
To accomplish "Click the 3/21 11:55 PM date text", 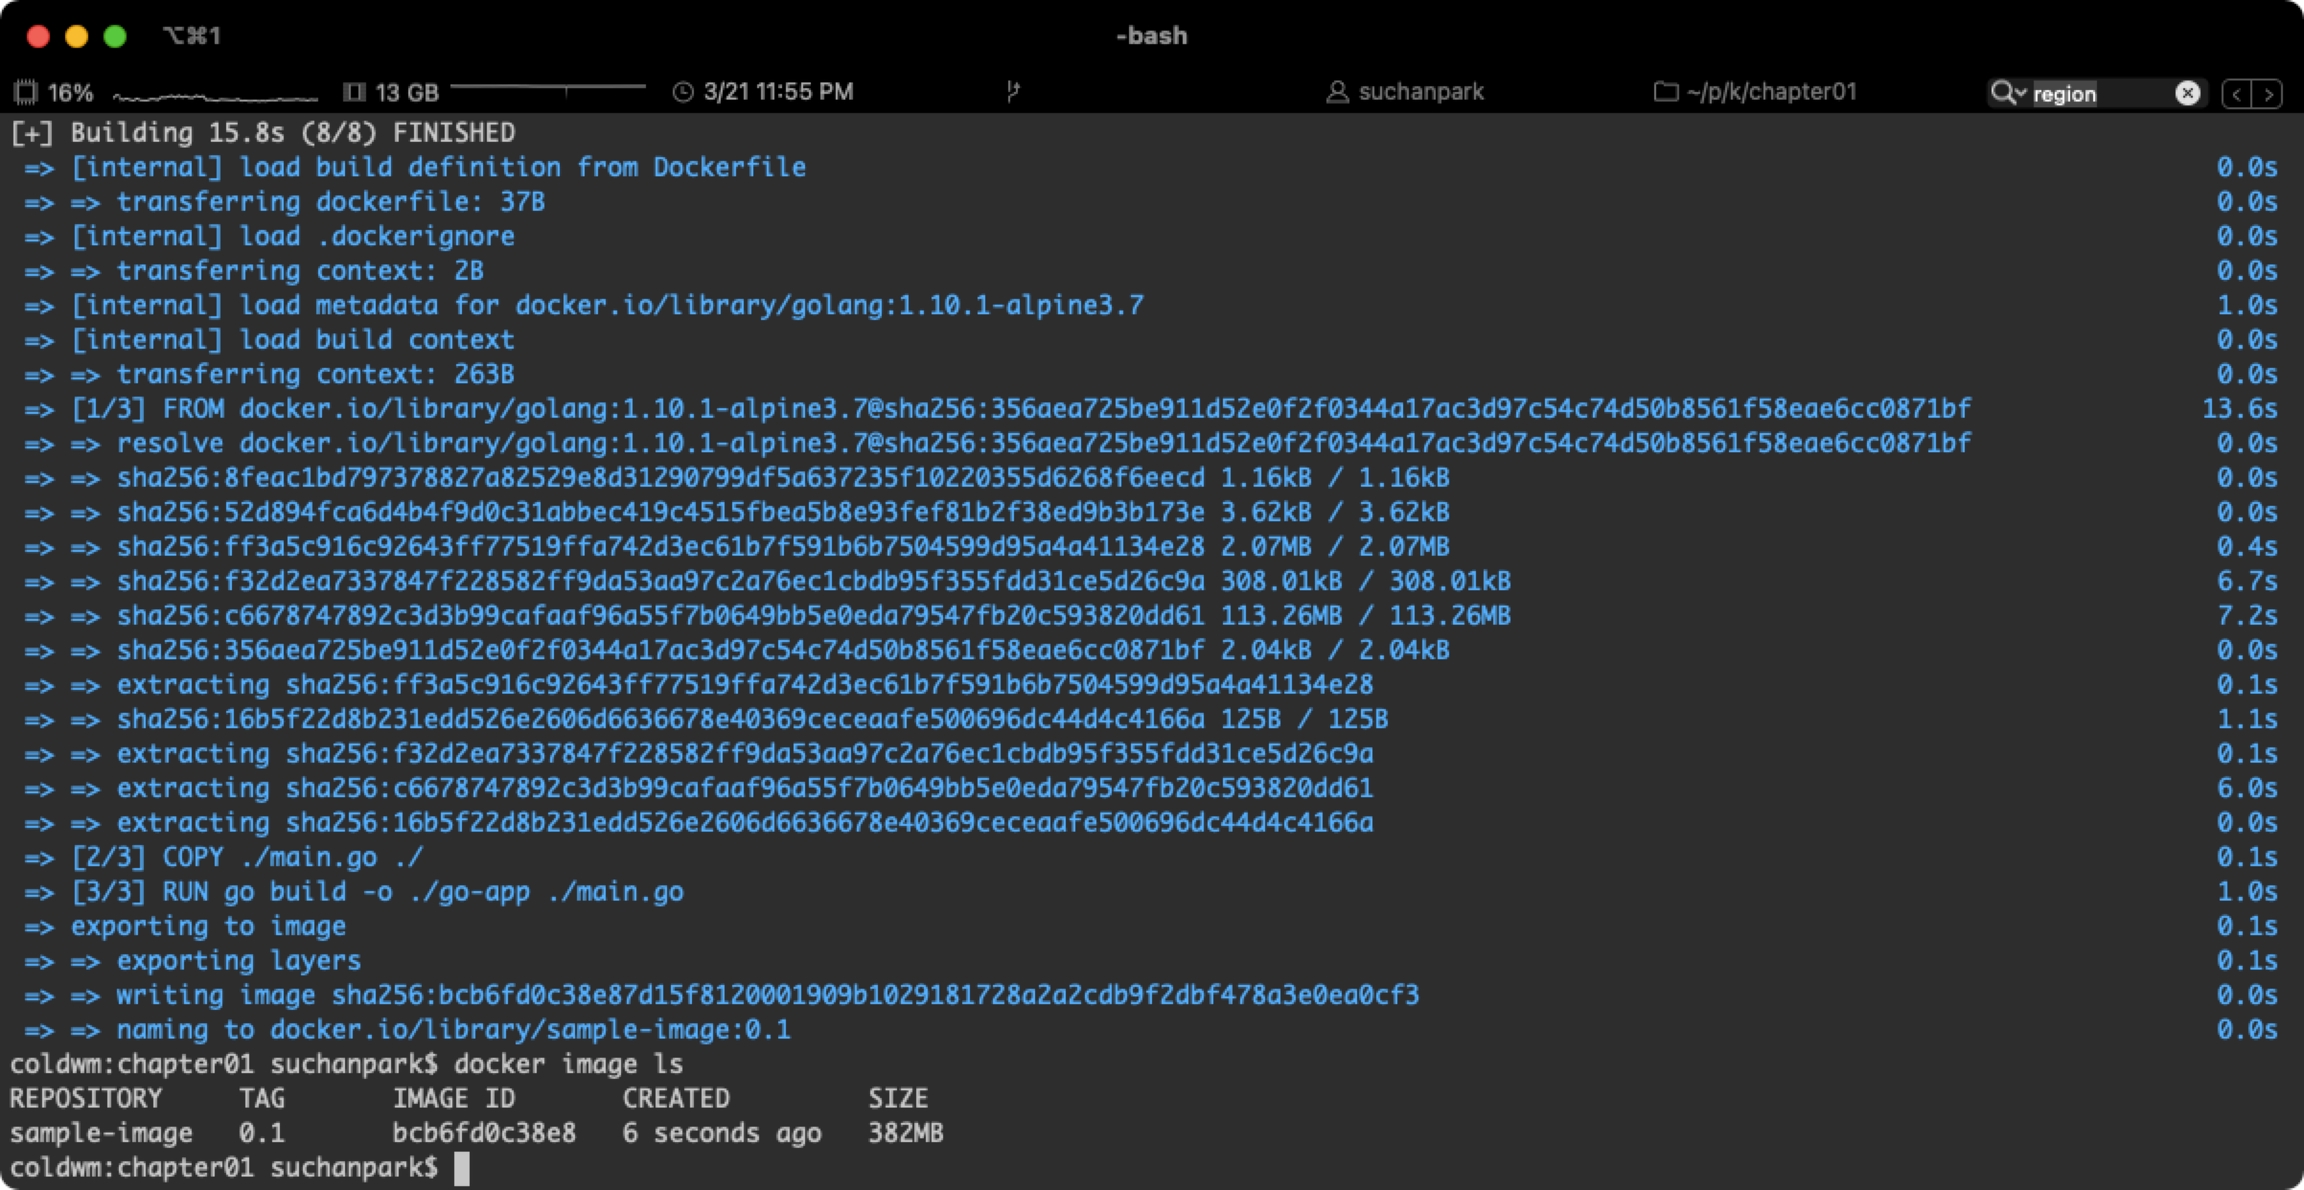I will (x=778, y=92).
